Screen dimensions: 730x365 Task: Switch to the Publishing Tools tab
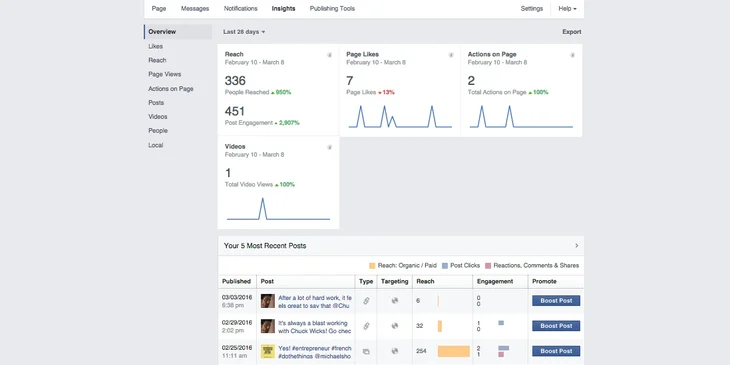click(x=332, y=8)
